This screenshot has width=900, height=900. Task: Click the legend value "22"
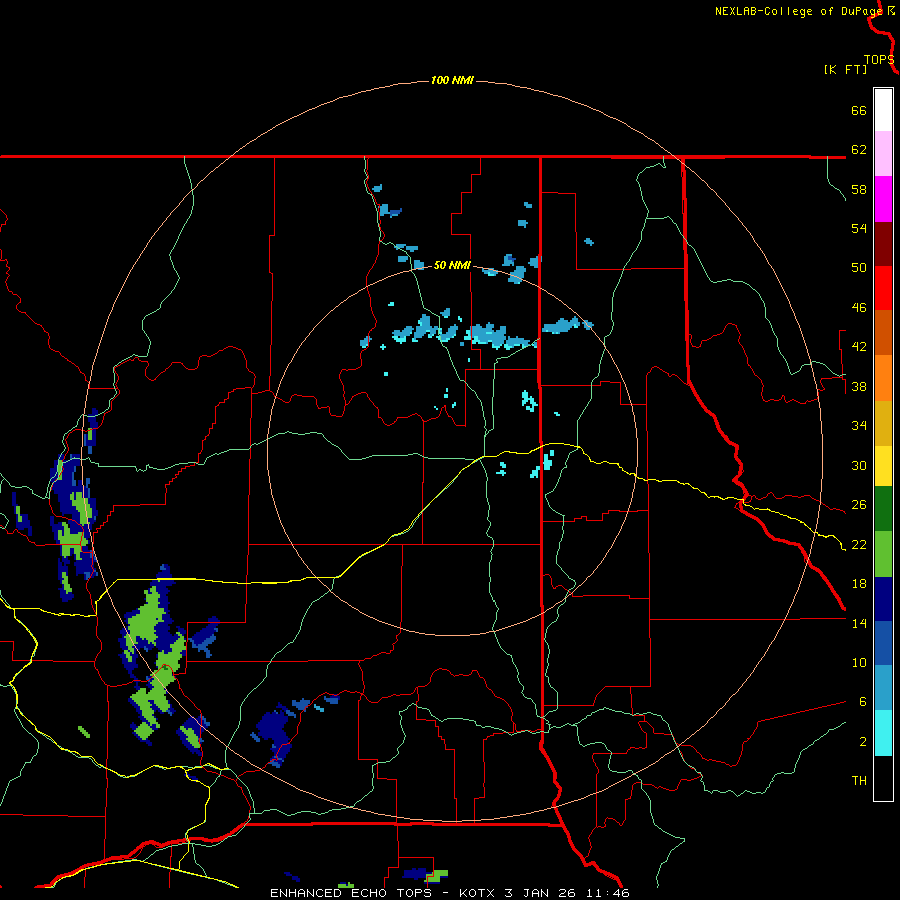tap(859, 544)
